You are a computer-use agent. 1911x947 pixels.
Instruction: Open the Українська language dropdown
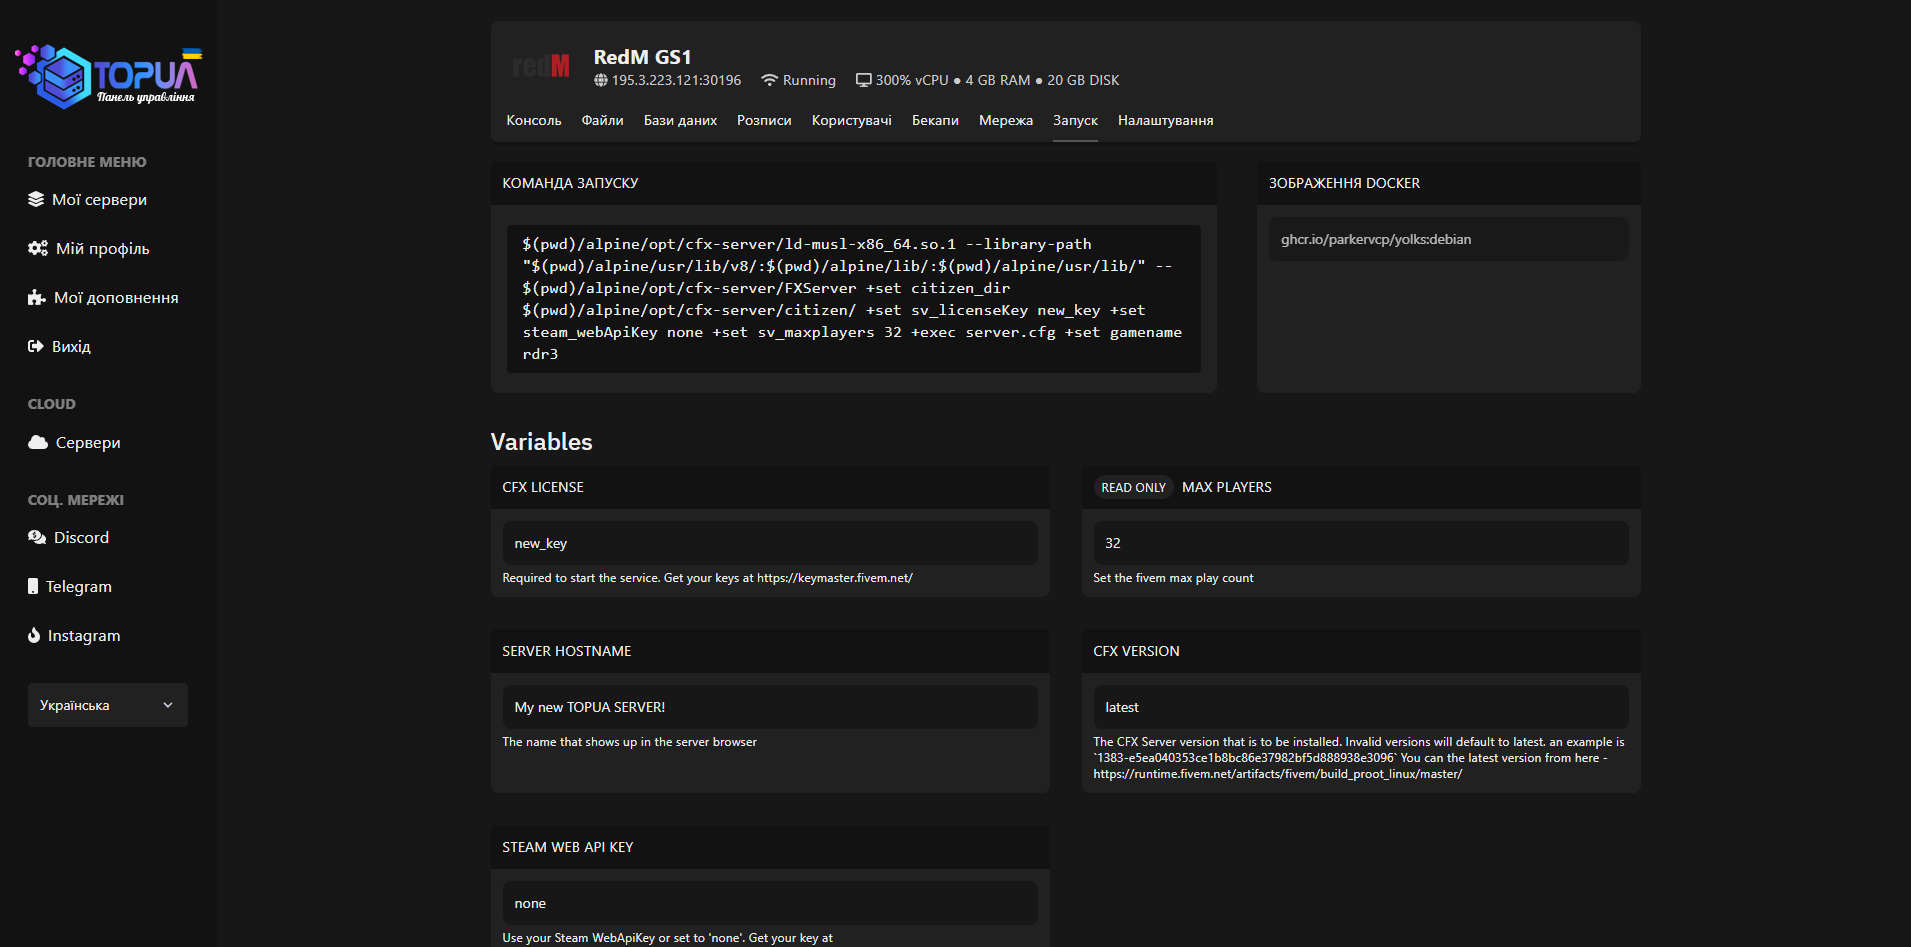[x=108, y=705]
